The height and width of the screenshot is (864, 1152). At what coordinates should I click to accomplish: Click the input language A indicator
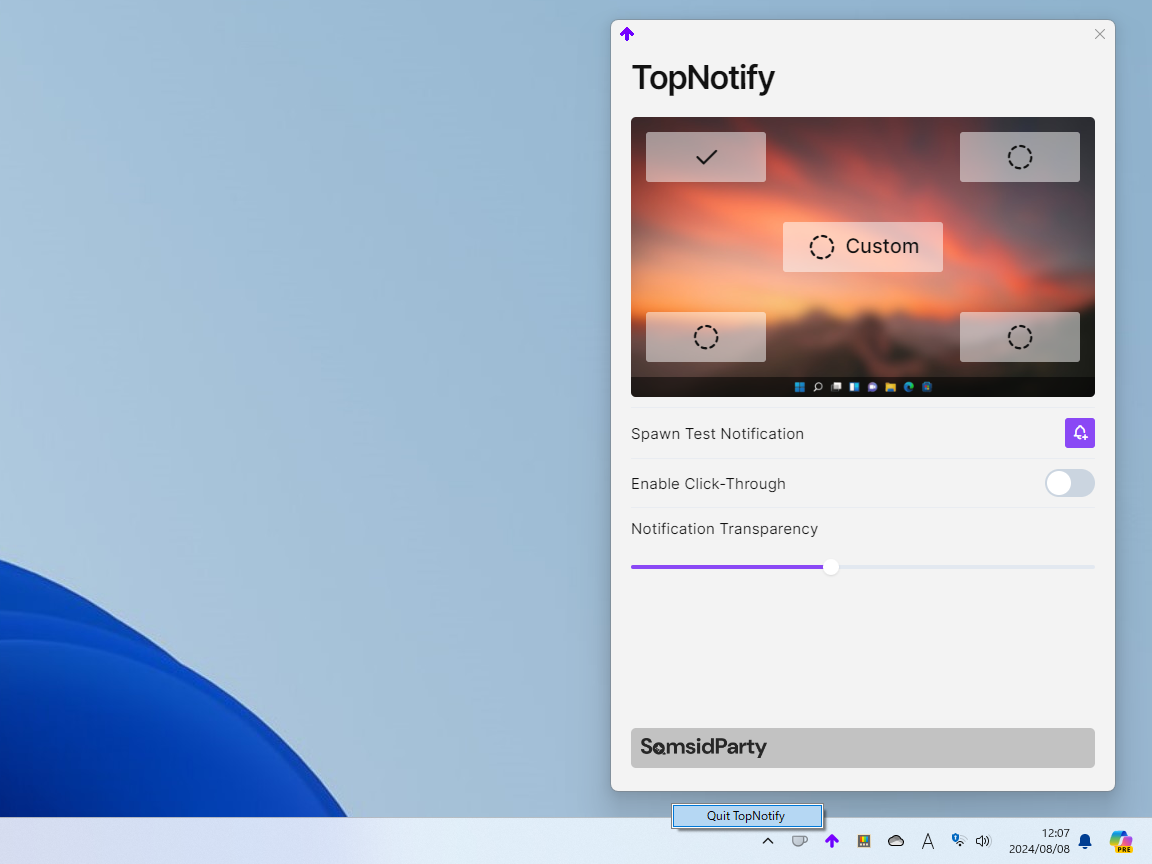tap(928, 840)
